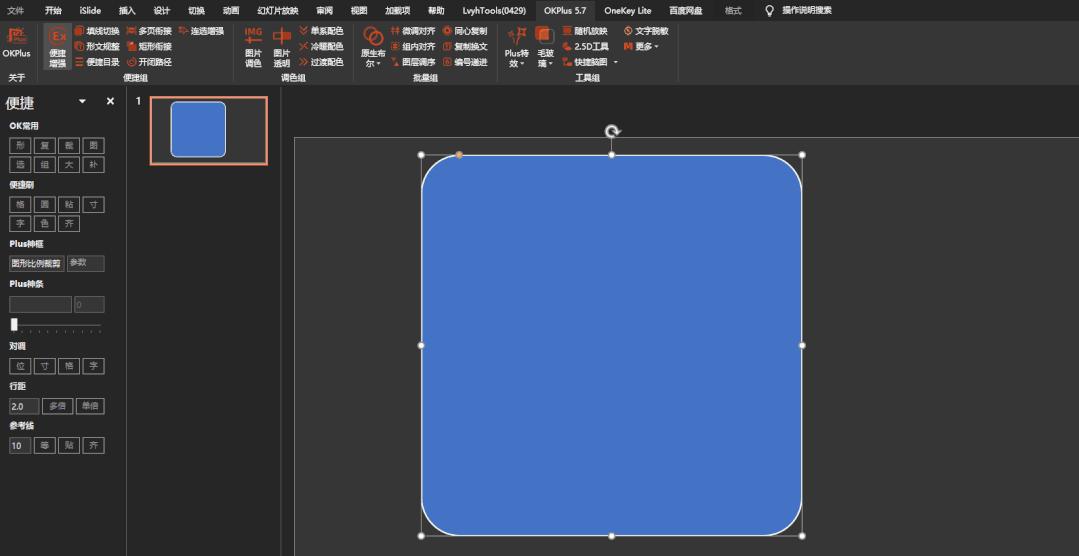
Task: Select the 2.5D工具 tool
Action: pyautogui.click(x=586, y=46)
